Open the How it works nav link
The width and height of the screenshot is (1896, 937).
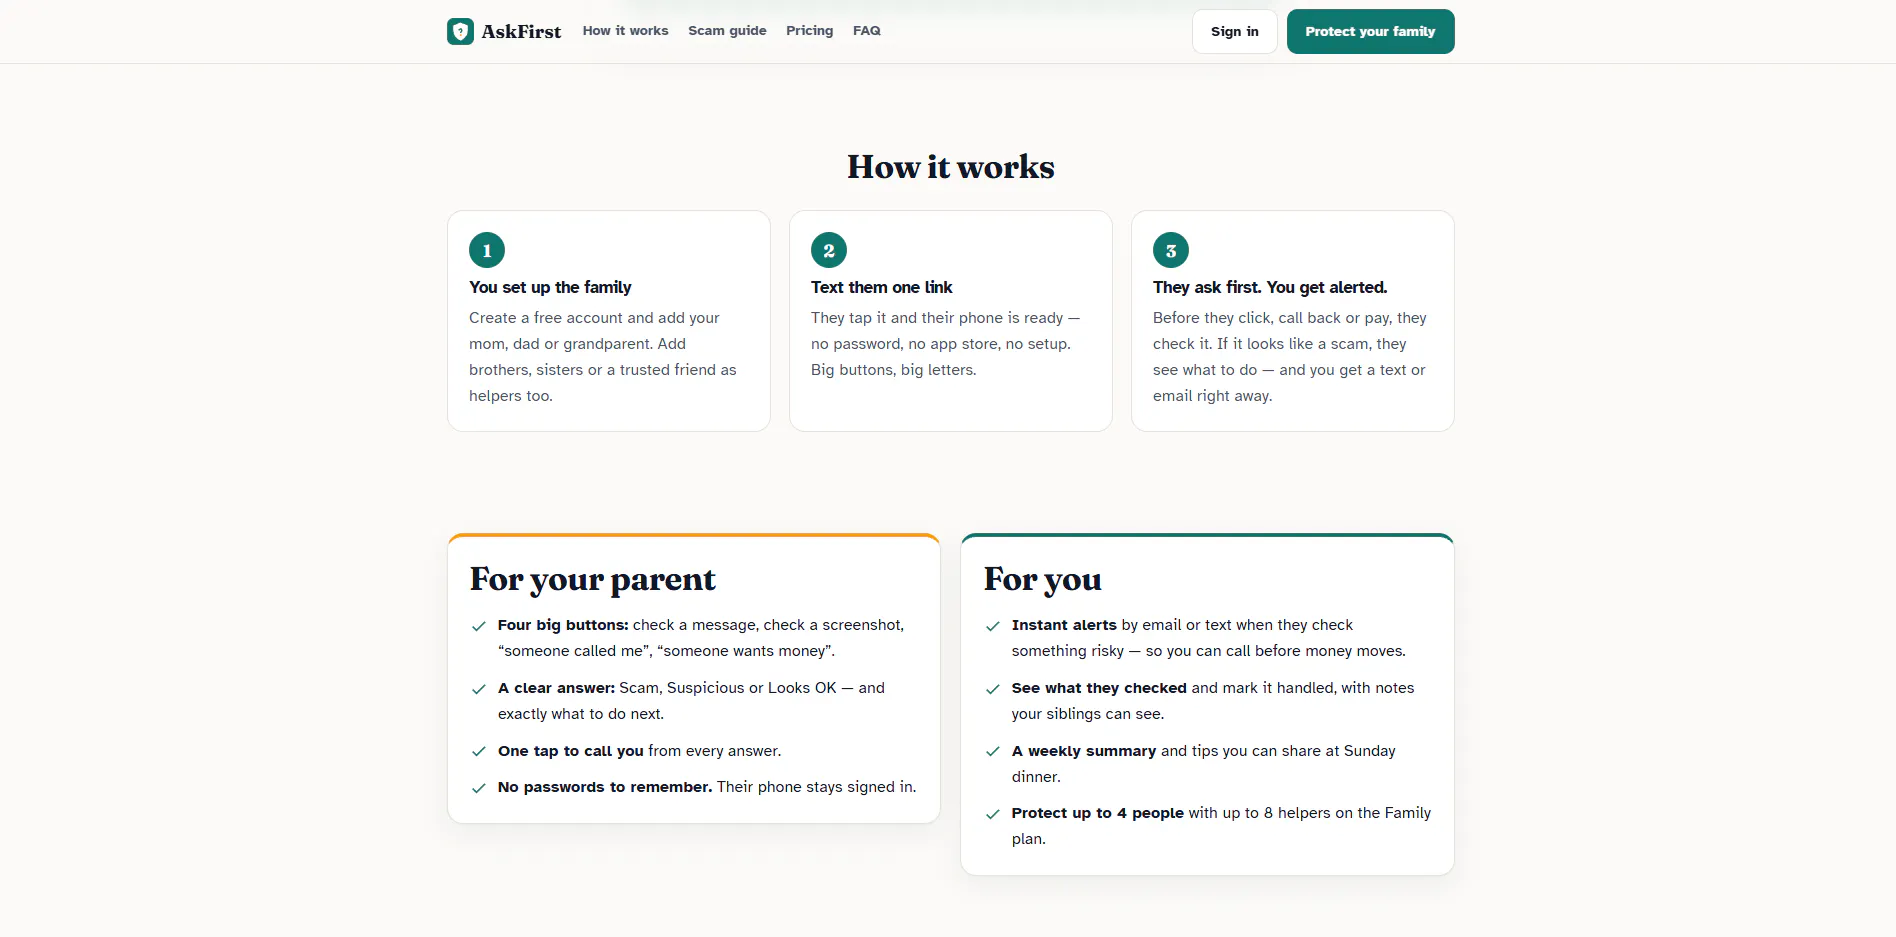625,31
